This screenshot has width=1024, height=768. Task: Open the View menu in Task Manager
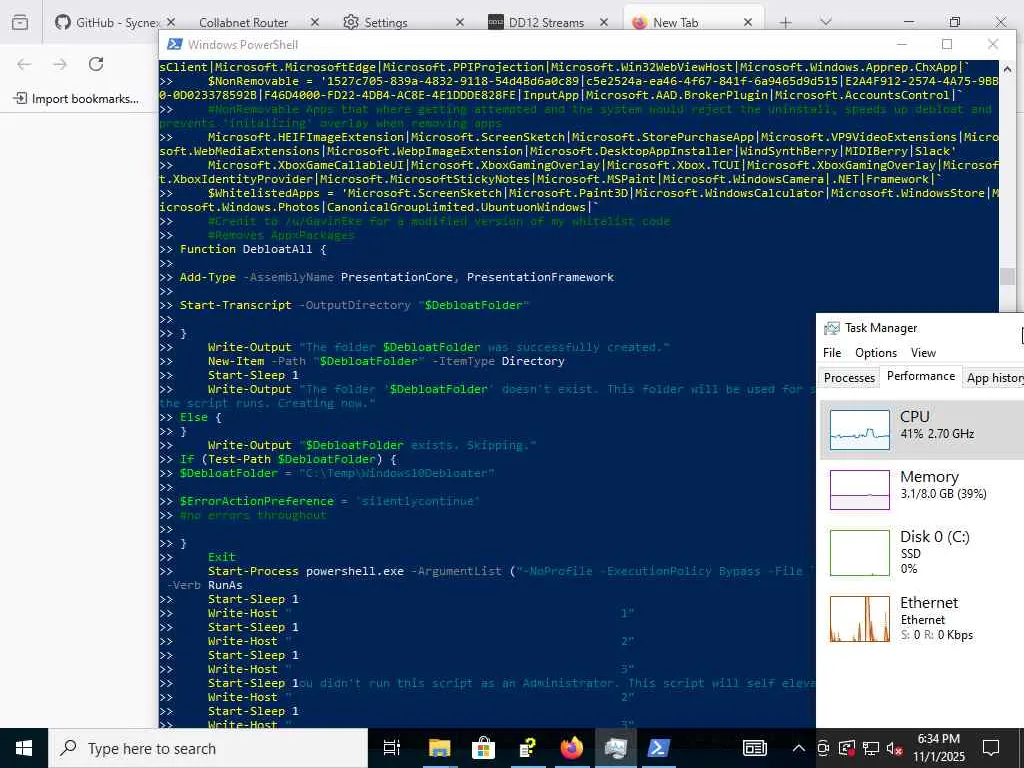coord(923,353)
